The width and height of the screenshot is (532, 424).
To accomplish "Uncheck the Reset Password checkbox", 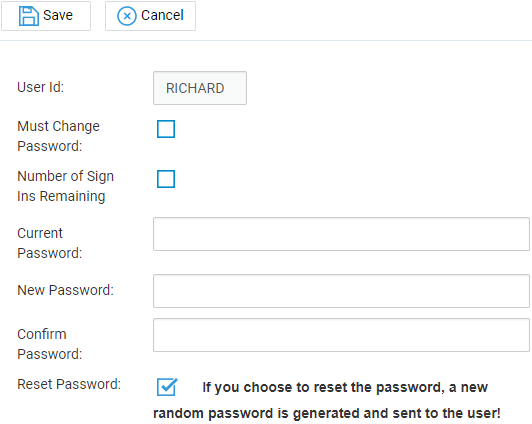I will [167, 387].
